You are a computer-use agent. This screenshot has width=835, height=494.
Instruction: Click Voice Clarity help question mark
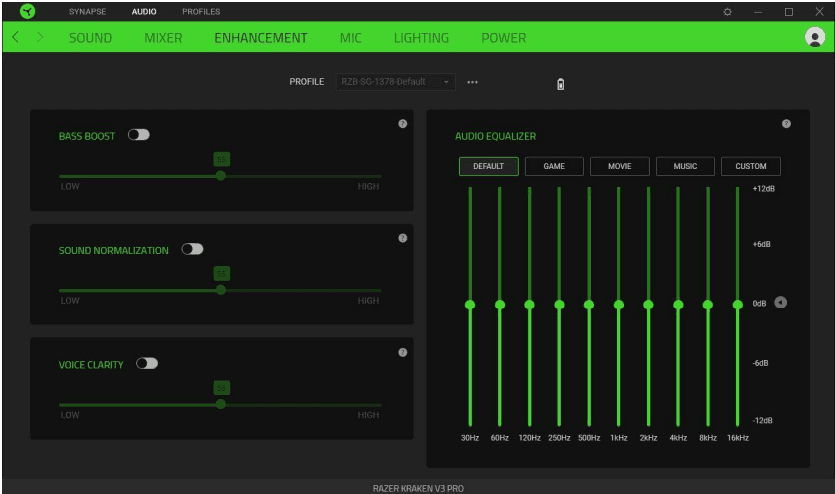(402, 352)
